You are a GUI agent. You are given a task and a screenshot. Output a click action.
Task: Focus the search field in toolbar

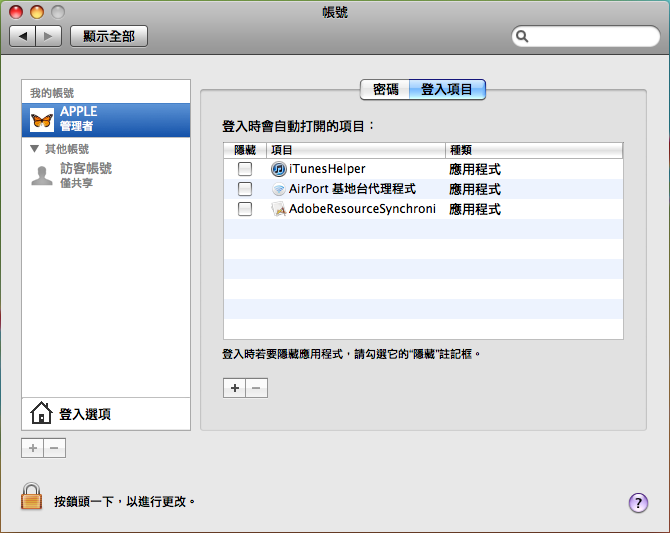(586, 36)
